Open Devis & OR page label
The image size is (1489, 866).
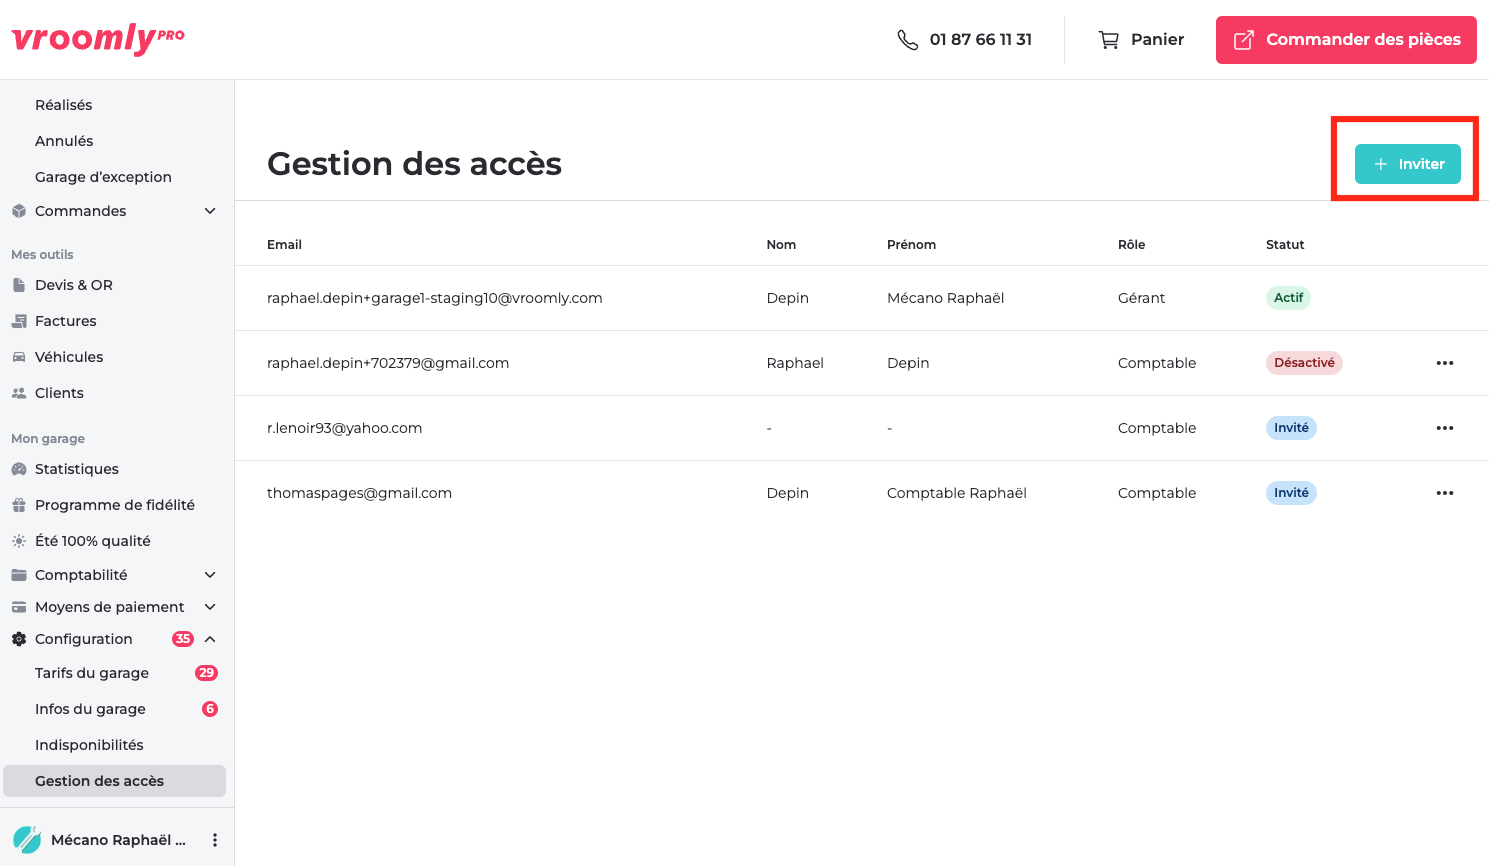(x=74, y=285)
